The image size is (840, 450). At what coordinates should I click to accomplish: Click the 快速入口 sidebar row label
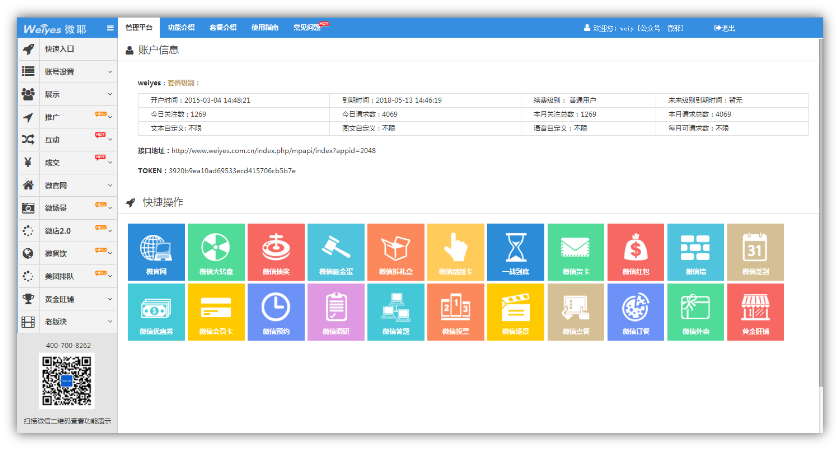coord(59,49)
